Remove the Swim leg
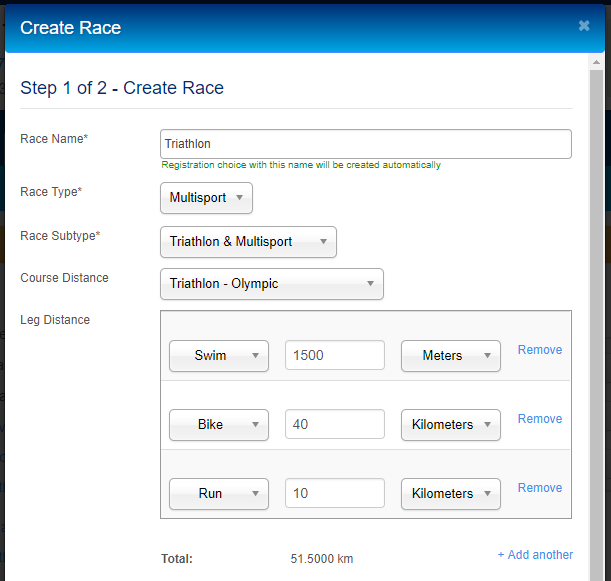611x581 pixels. [x=540, y=350]
